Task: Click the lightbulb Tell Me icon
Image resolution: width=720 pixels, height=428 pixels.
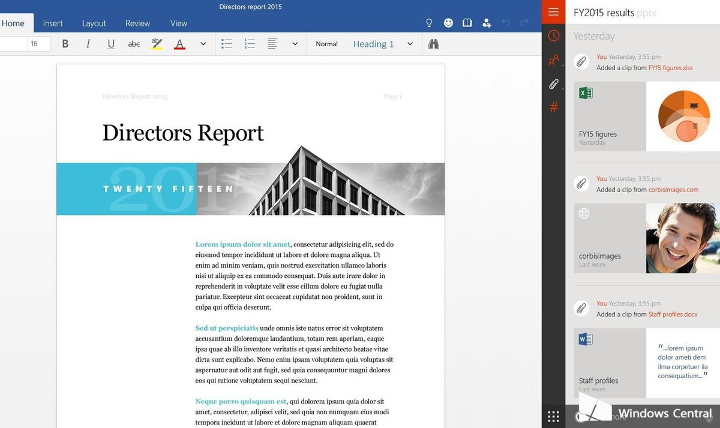Action: 429,22
